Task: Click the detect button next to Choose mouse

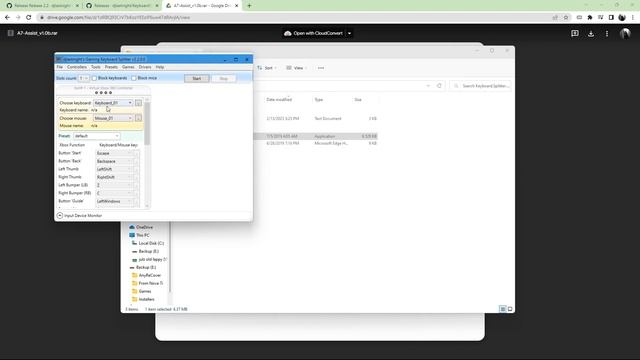Action: [x=138, y=118]
